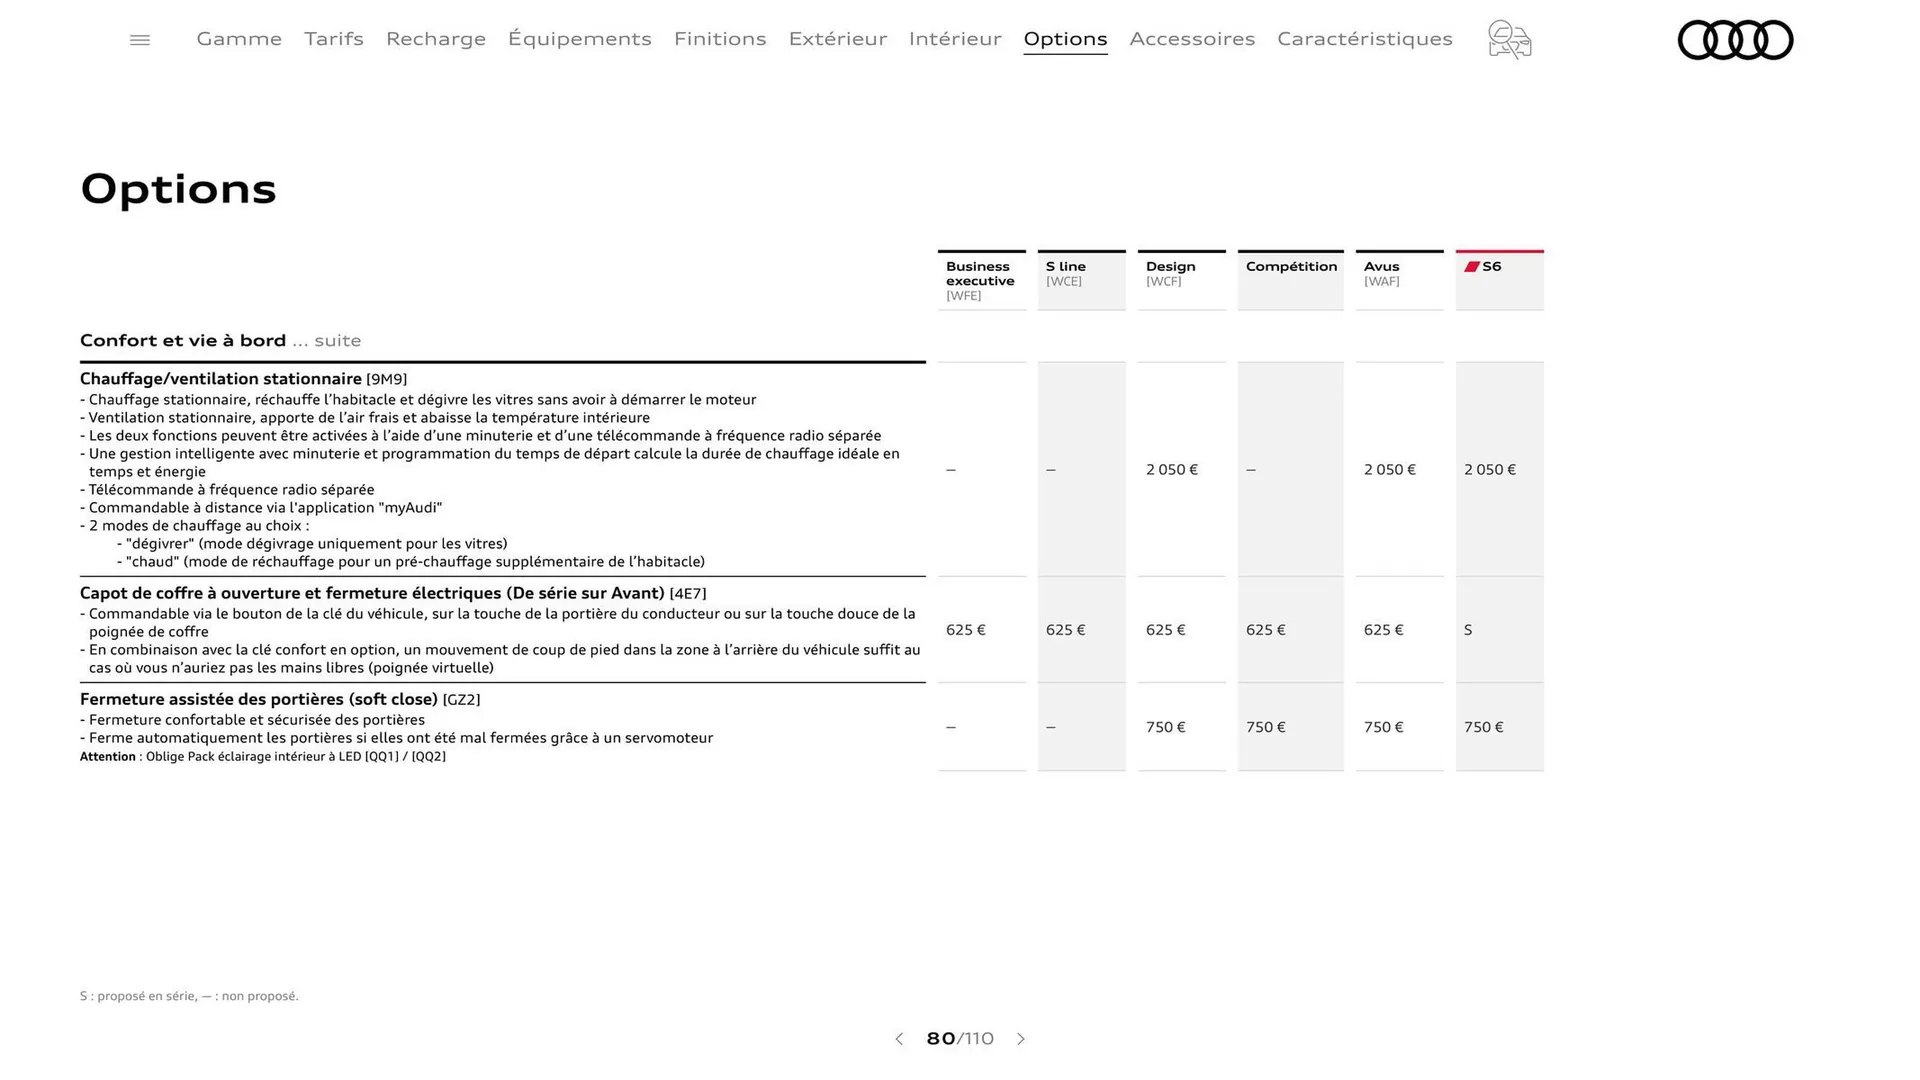Open the hamburger navigation menu
Viewport: 1920px width, 1080px height.
click(139, 39)
